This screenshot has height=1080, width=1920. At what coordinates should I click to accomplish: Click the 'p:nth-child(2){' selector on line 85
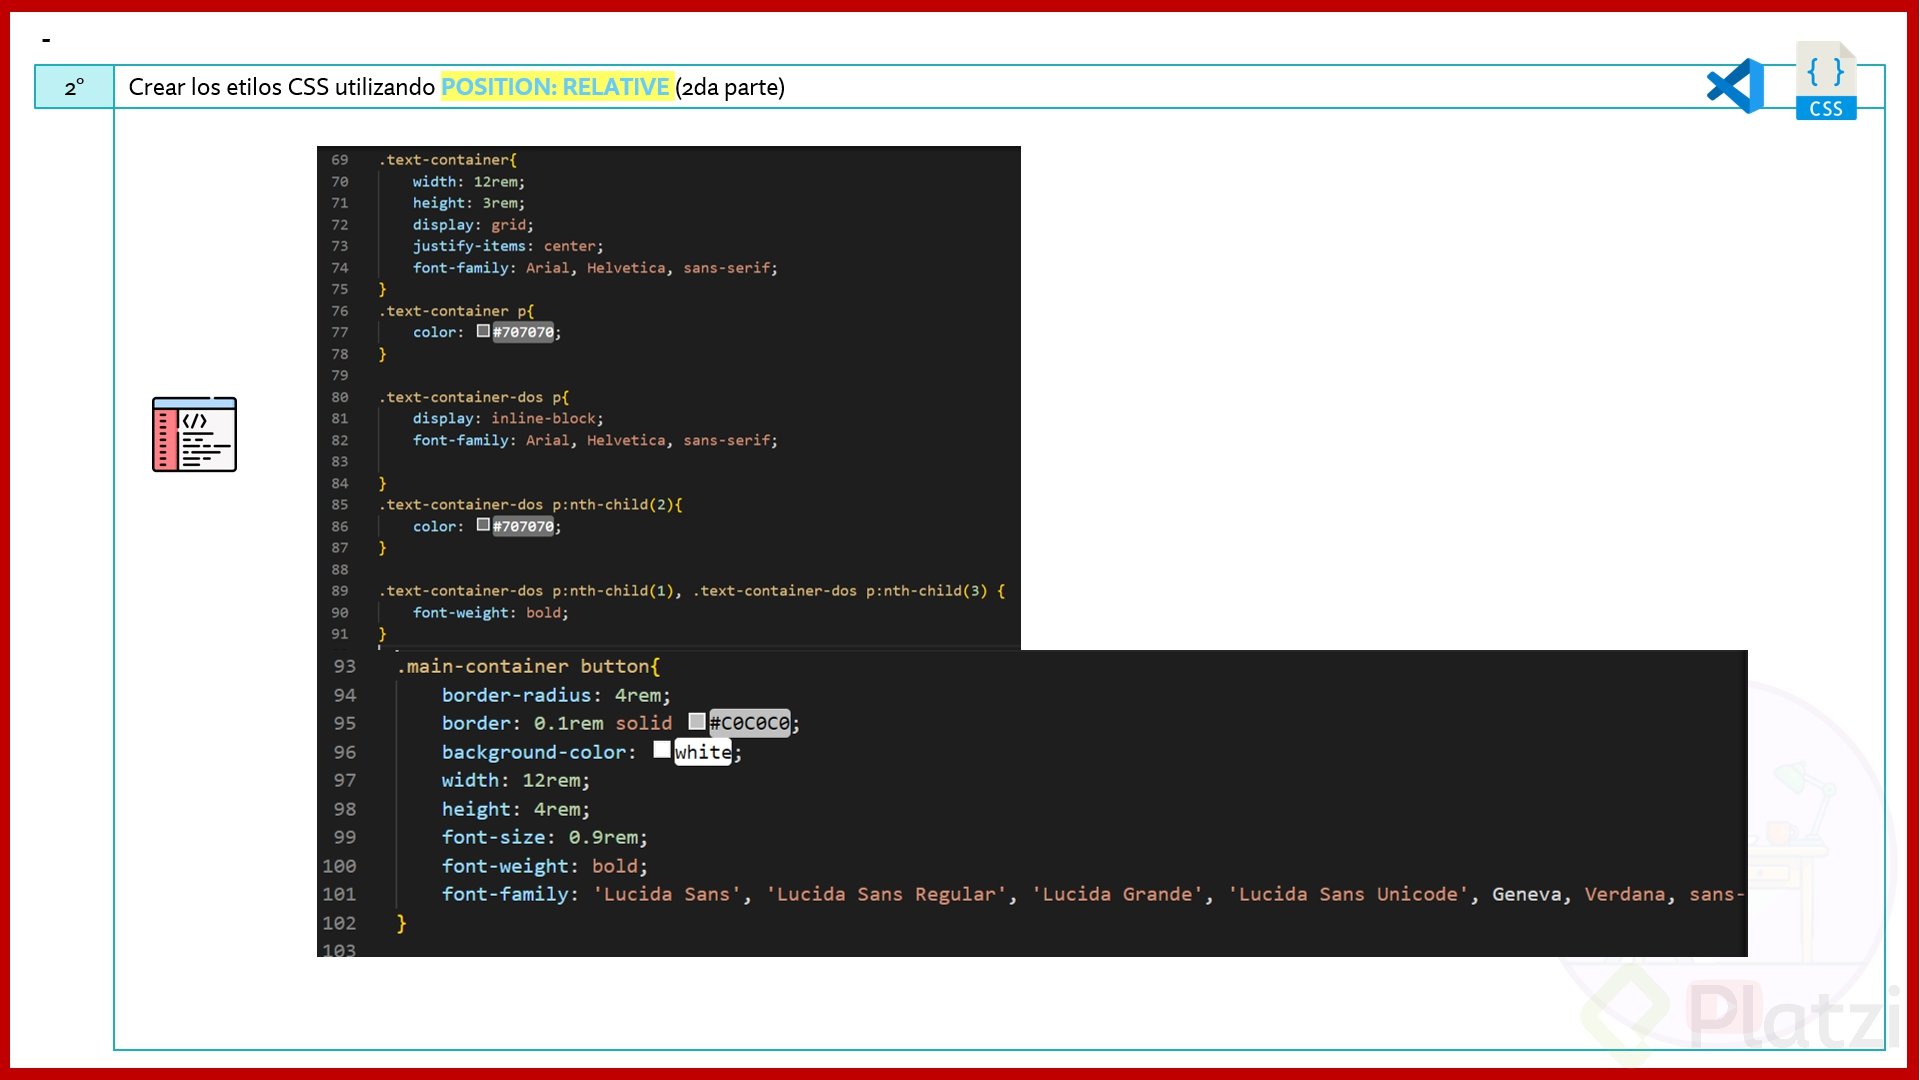(617, 505)
